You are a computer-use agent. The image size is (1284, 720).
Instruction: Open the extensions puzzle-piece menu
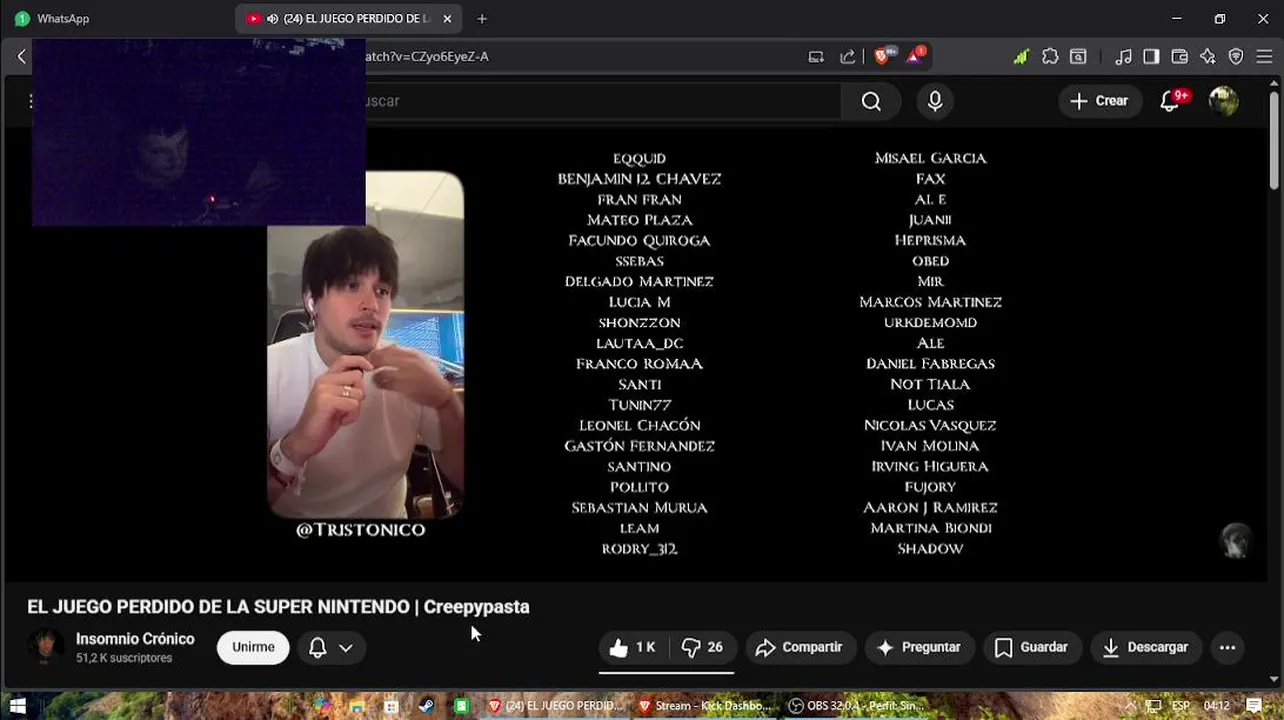(1050, 57)
